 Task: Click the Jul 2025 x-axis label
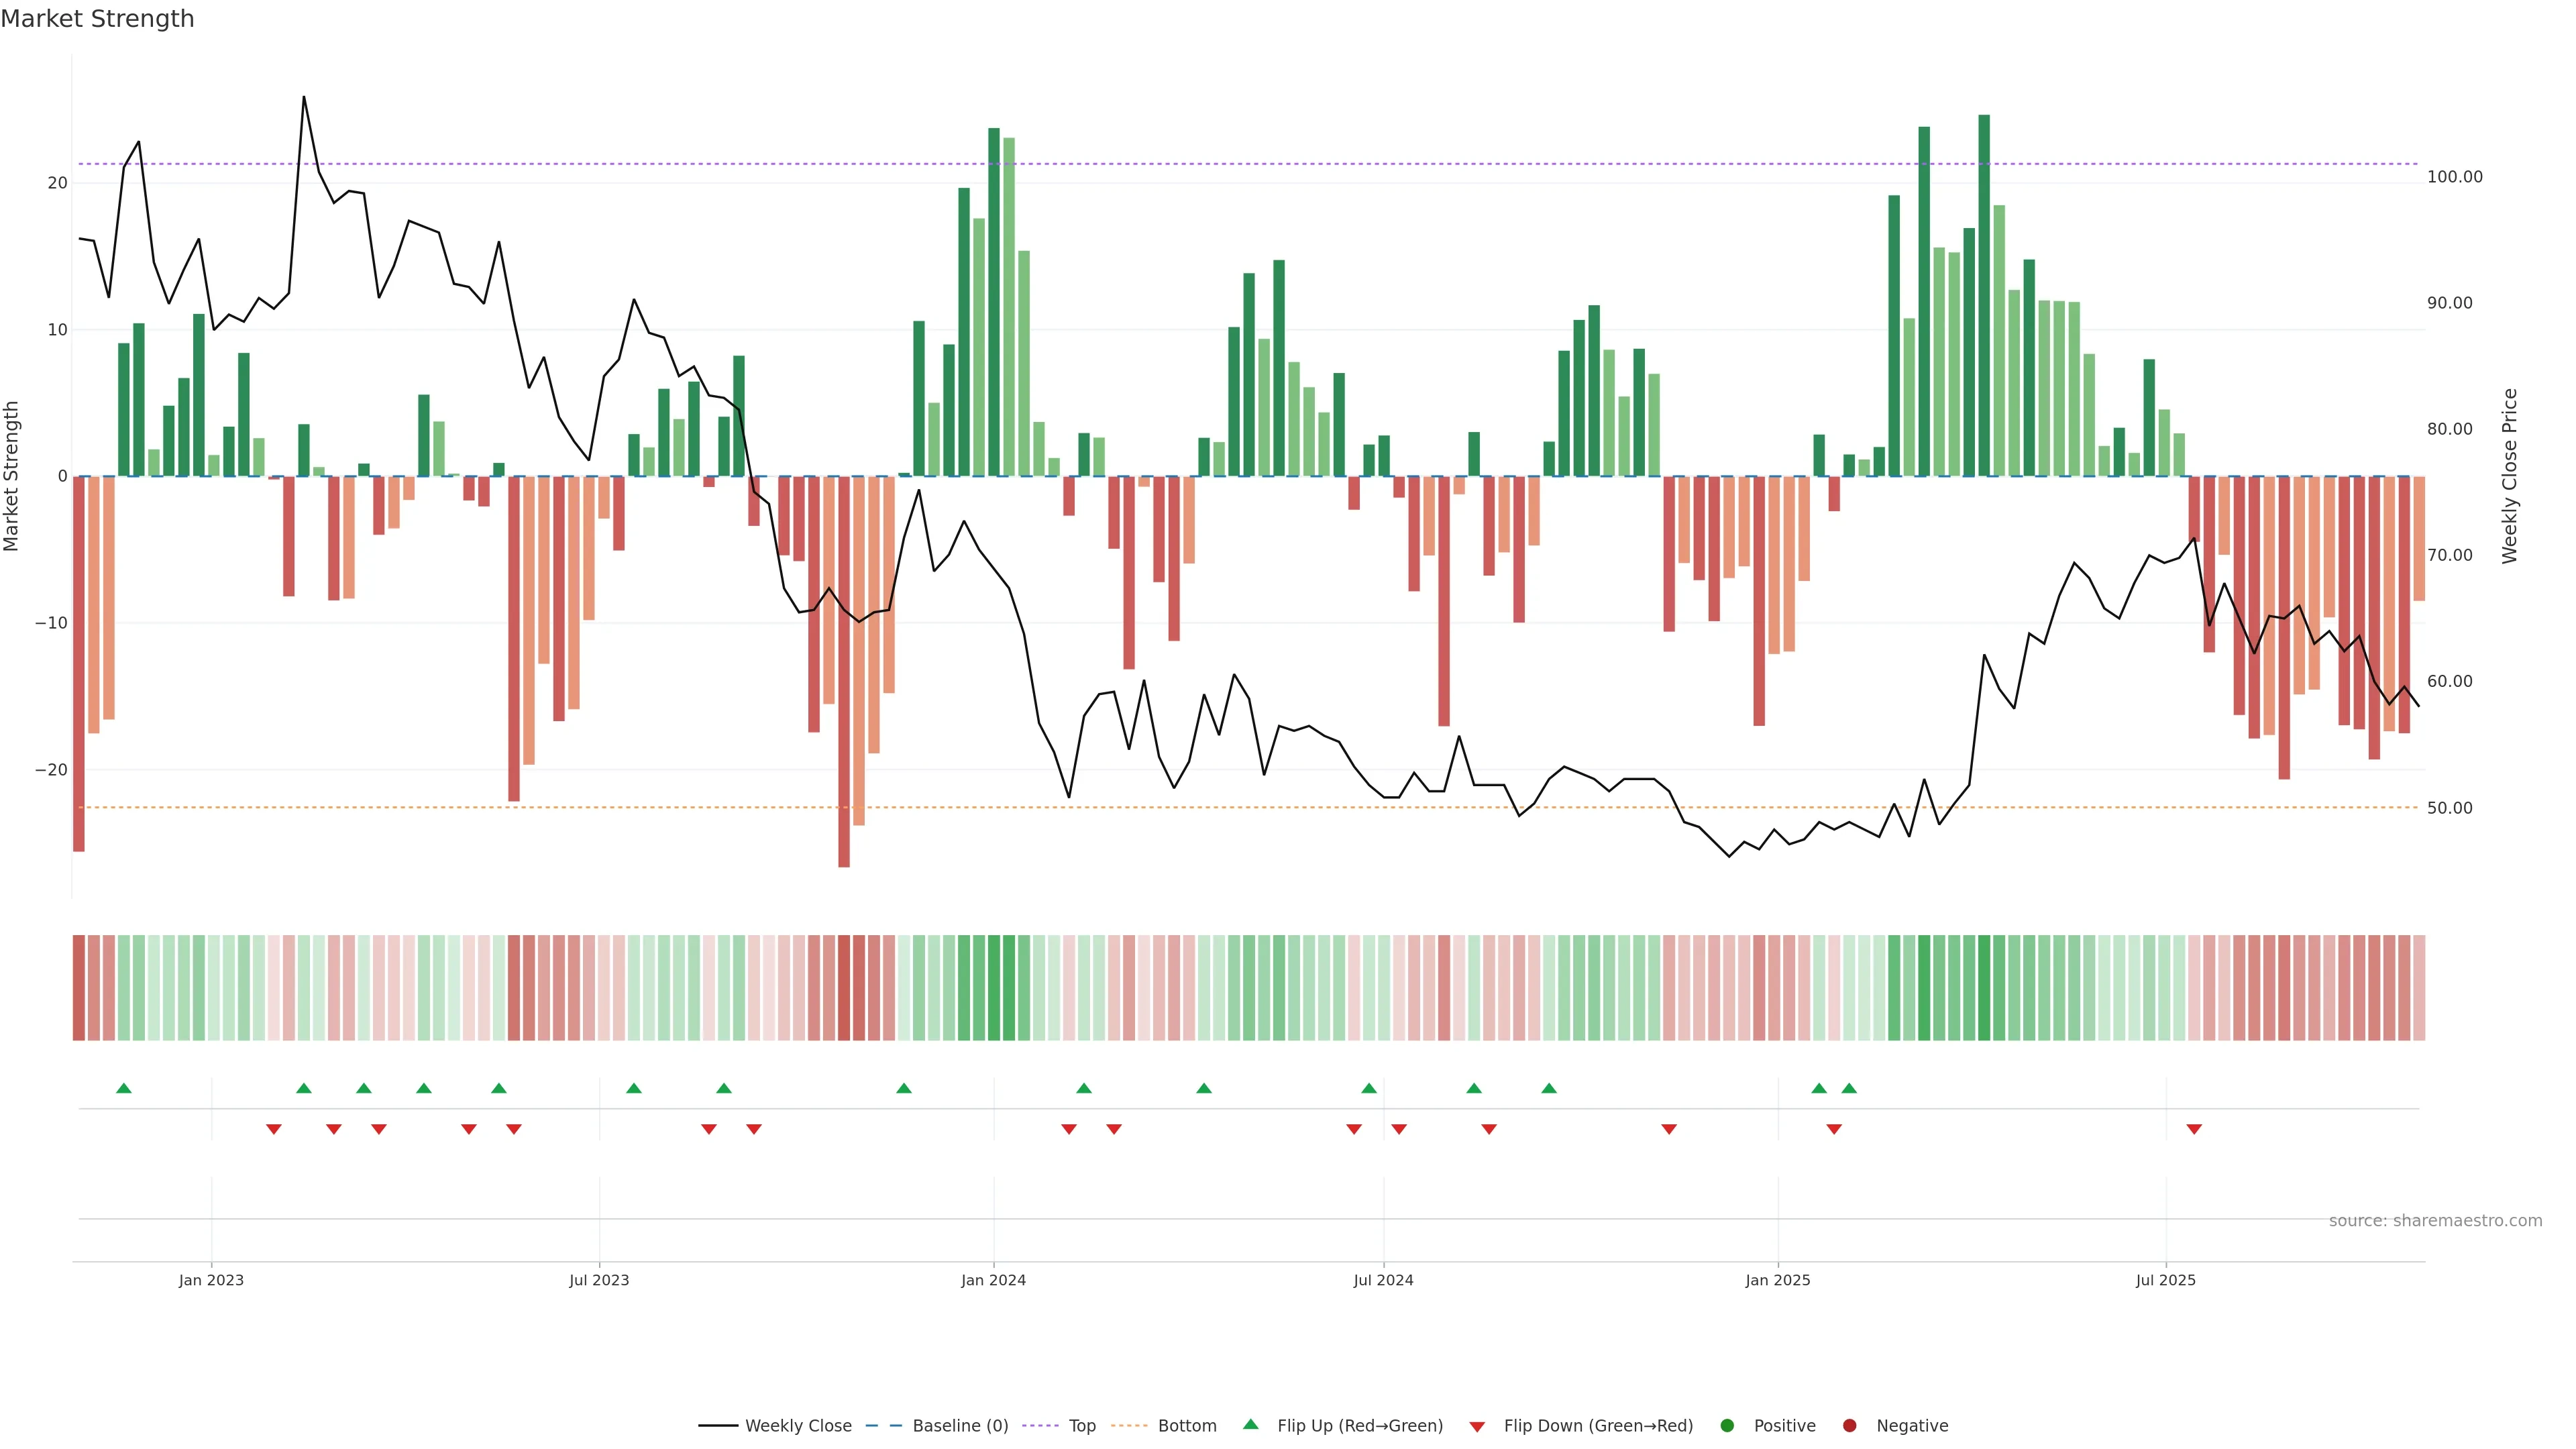click(x=2165, y=1280)
